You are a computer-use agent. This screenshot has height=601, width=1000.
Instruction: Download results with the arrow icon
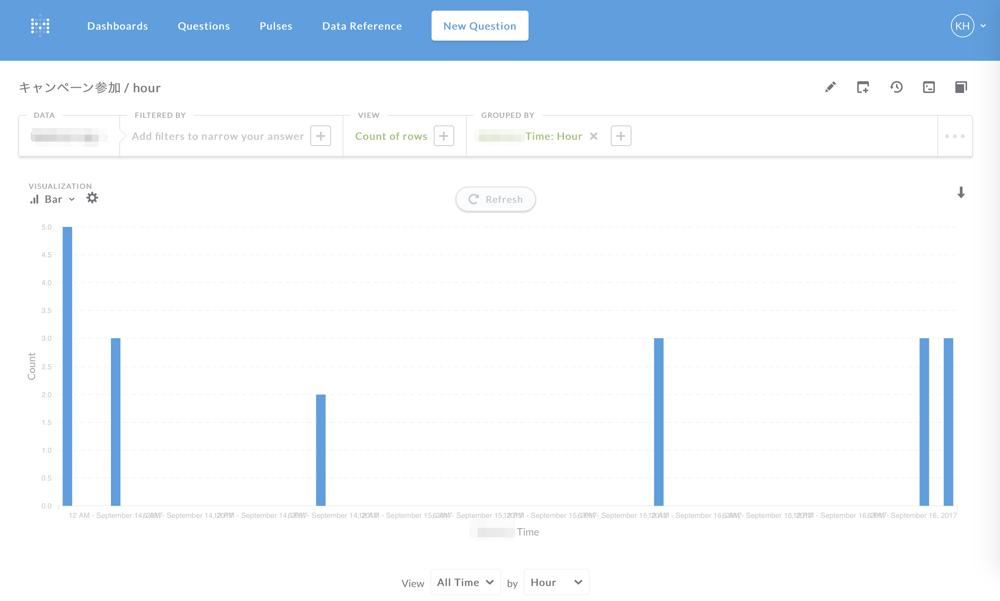tap(960, 192)
